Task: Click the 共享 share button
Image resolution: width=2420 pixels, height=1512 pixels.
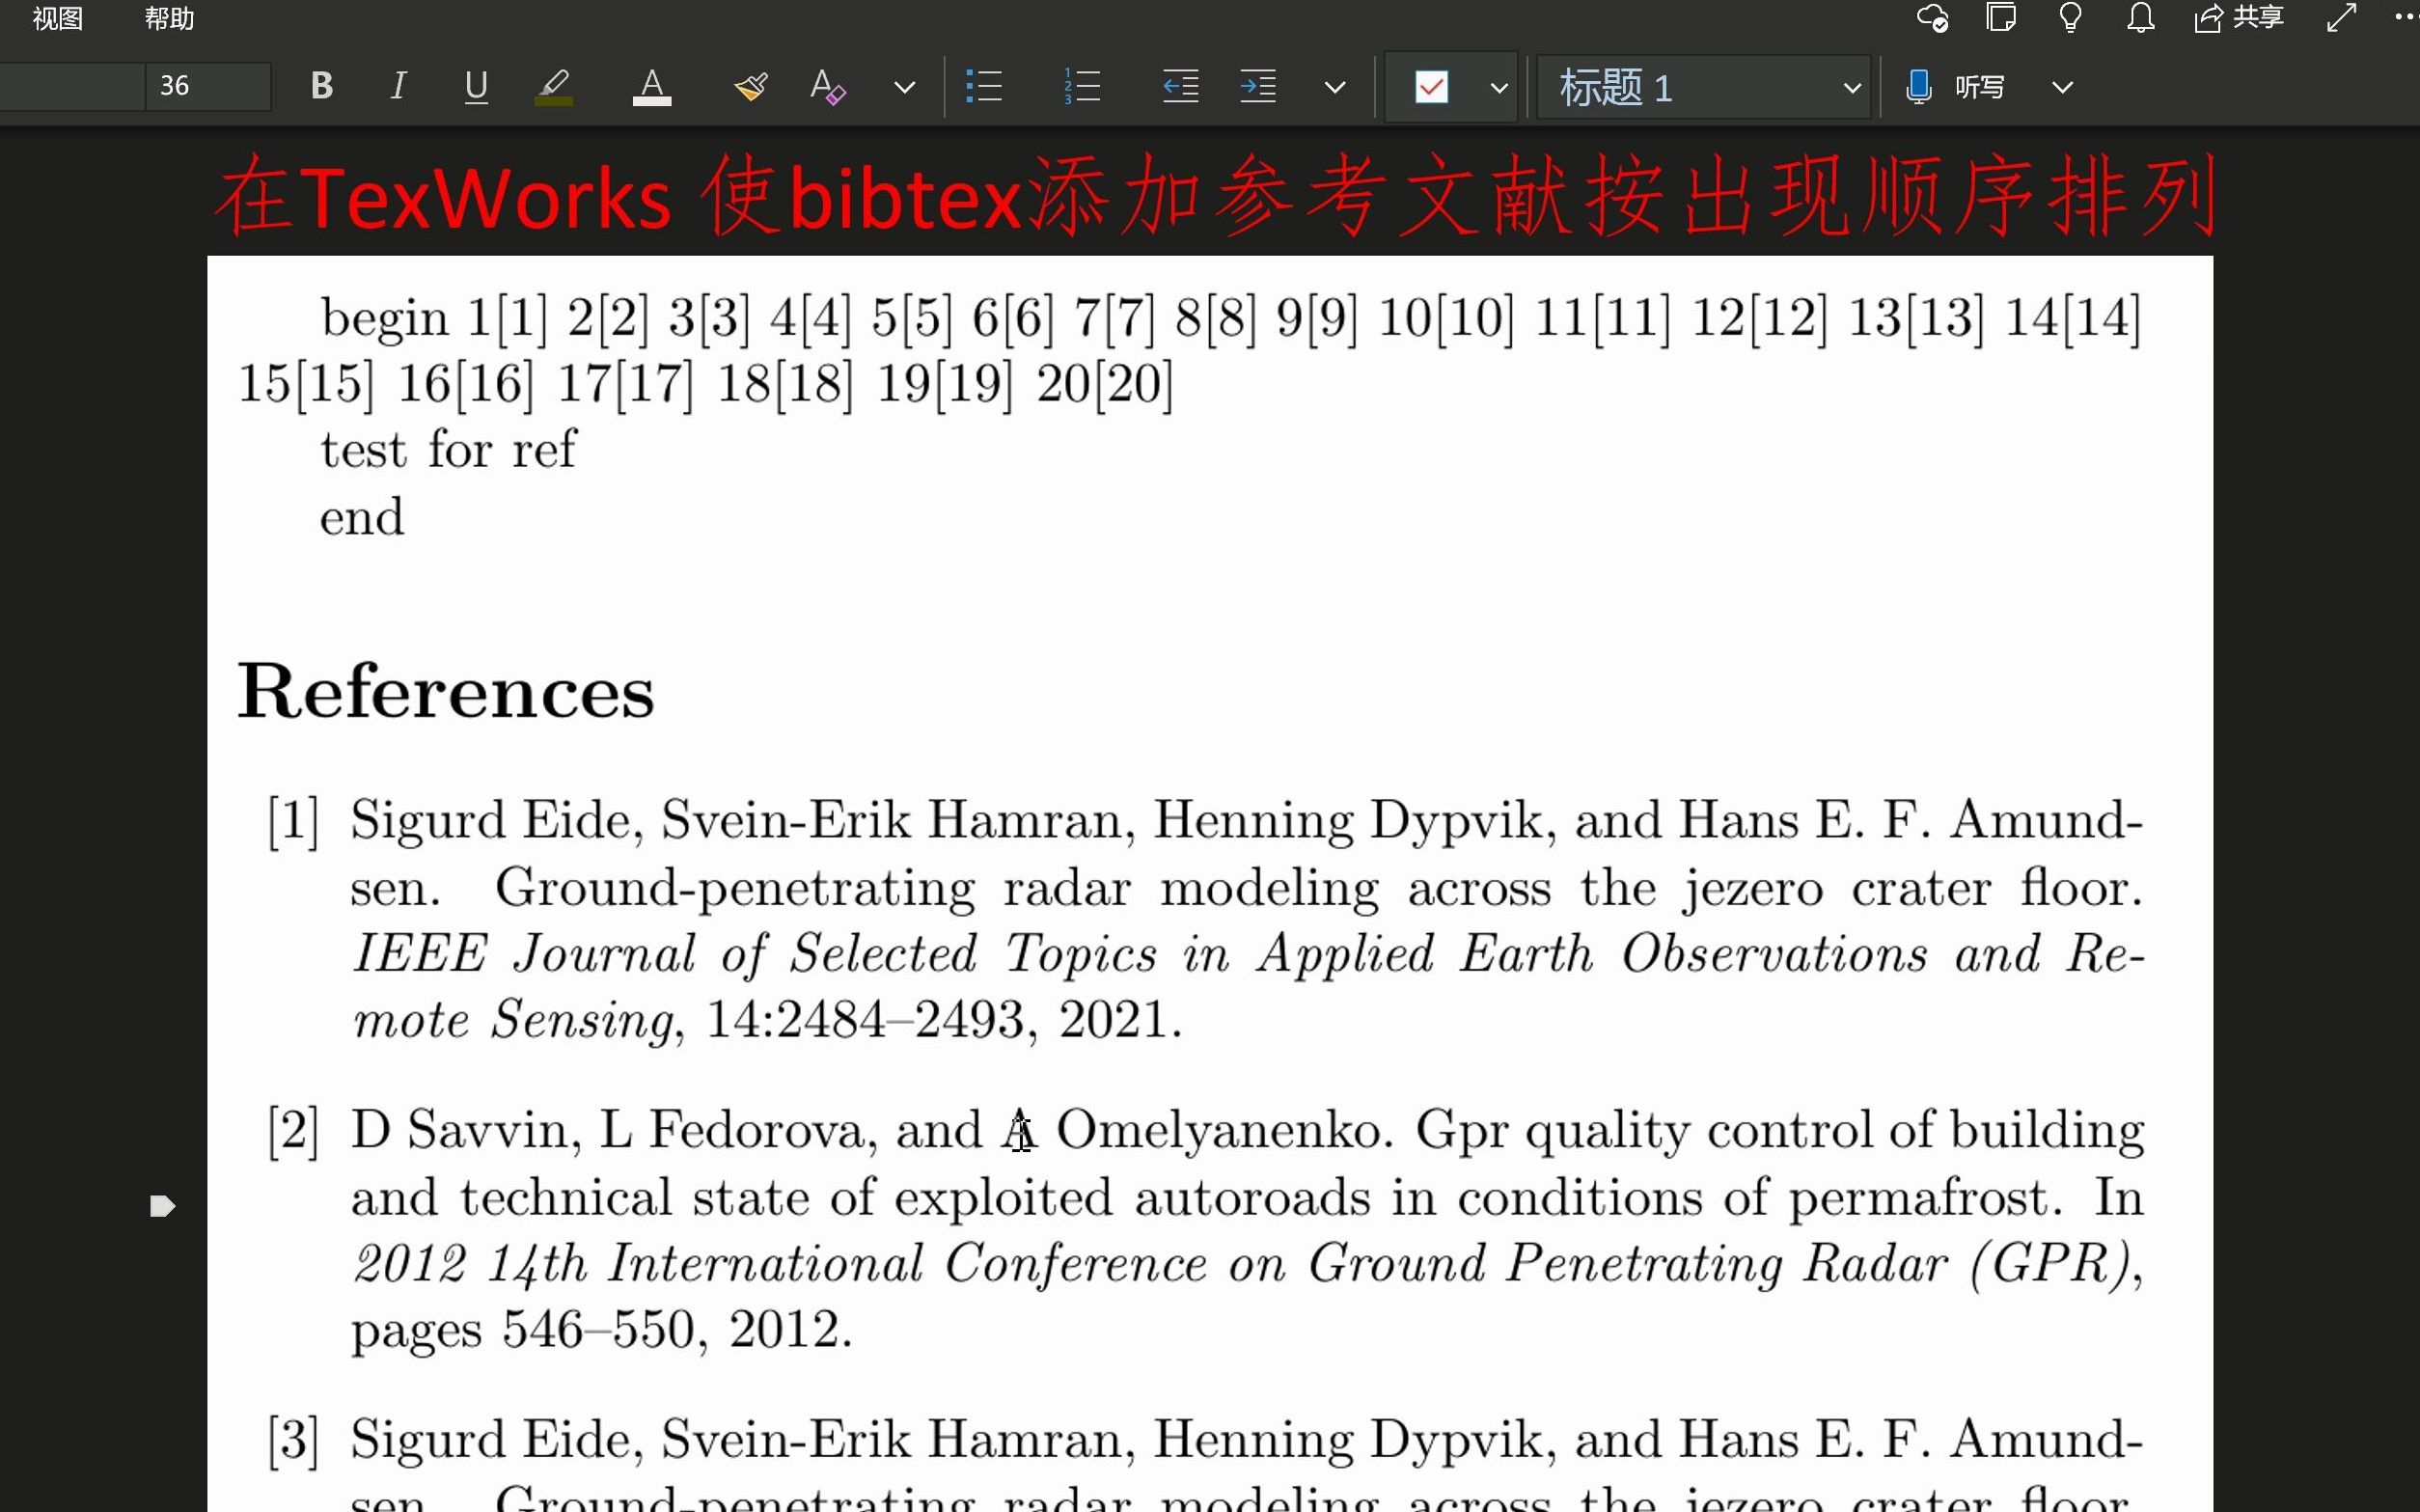Action: 2239,18
